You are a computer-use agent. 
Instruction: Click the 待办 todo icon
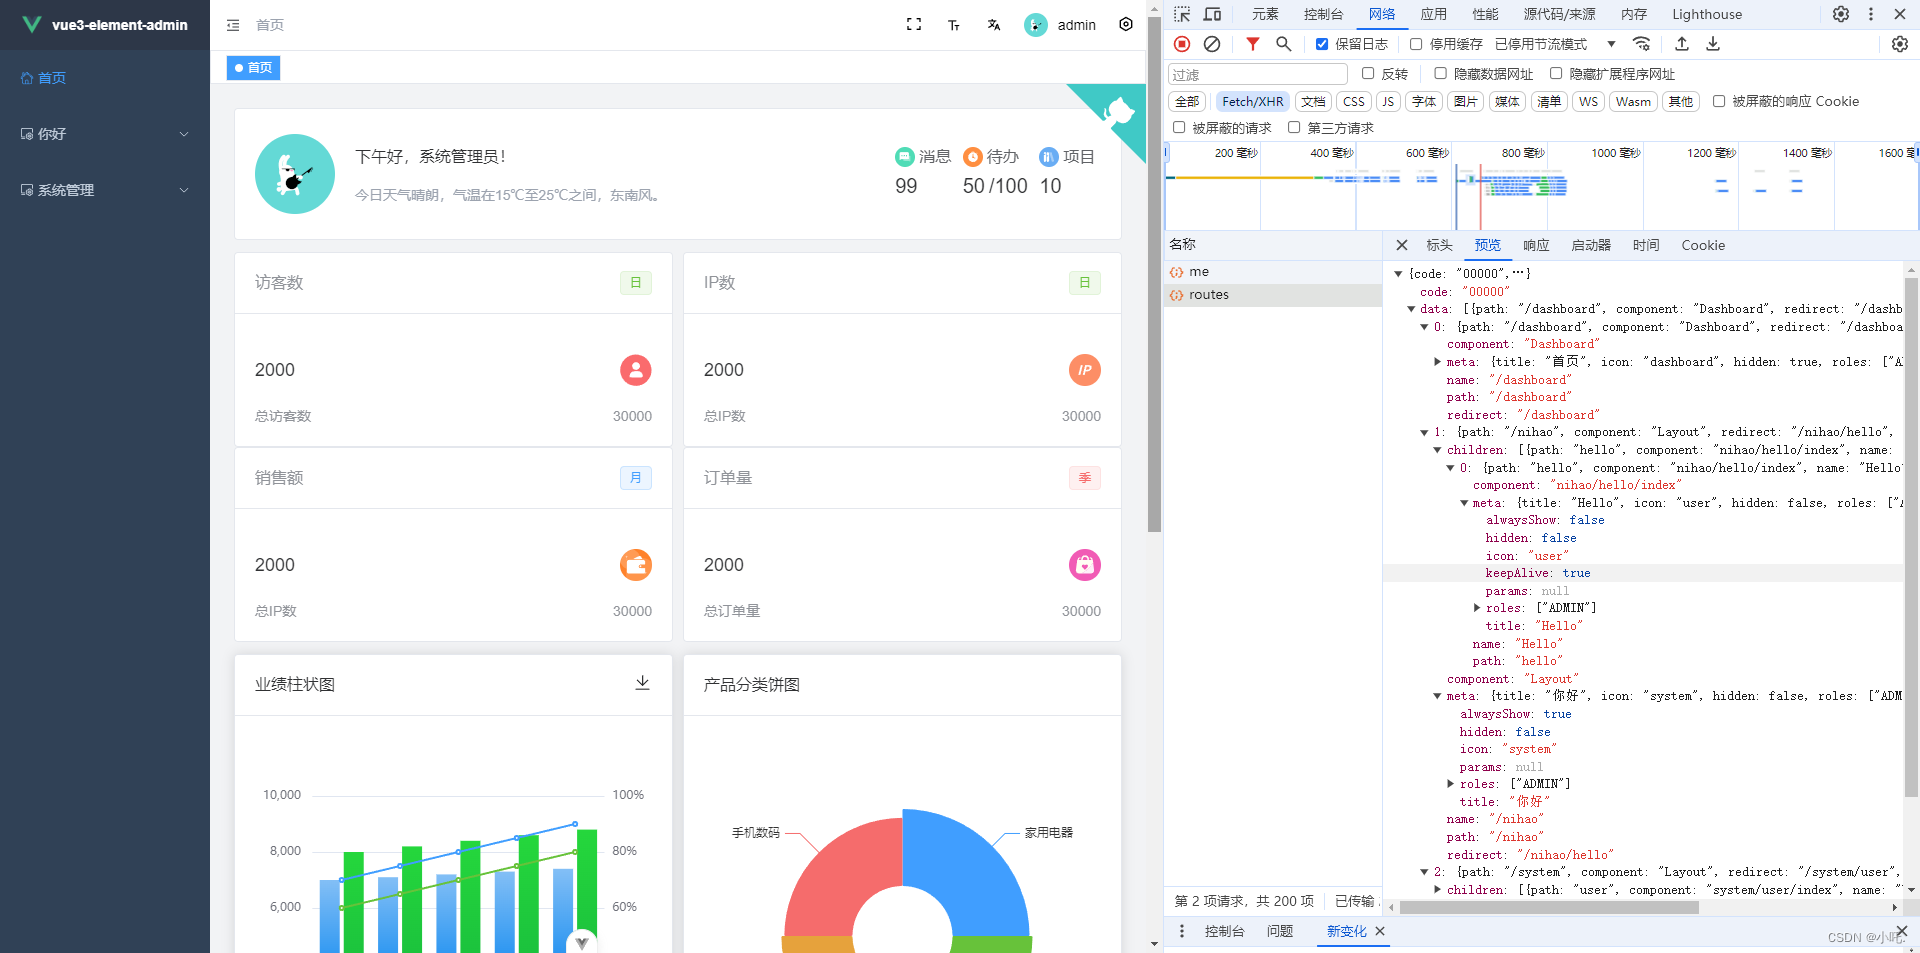(x=972, y=157)
